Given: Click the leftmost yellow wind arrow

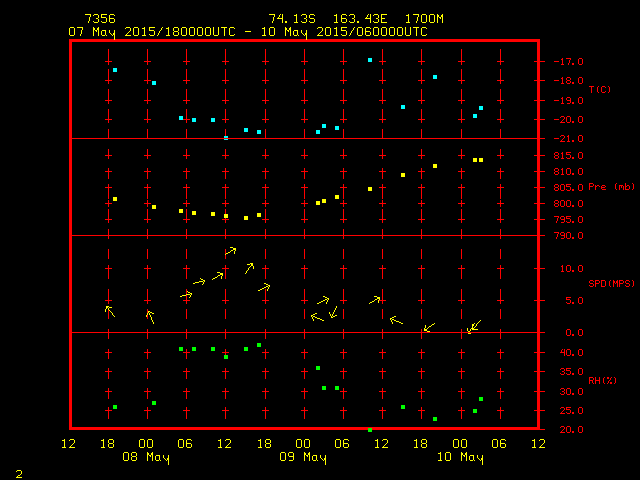Looking at the screenshot, I should click(x=110, y=311).
